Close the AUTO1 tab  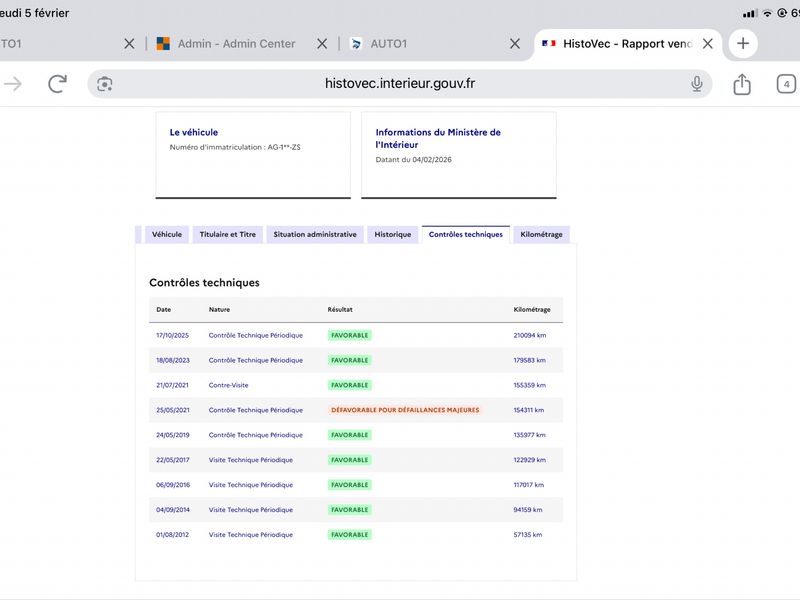pos(515,44)
